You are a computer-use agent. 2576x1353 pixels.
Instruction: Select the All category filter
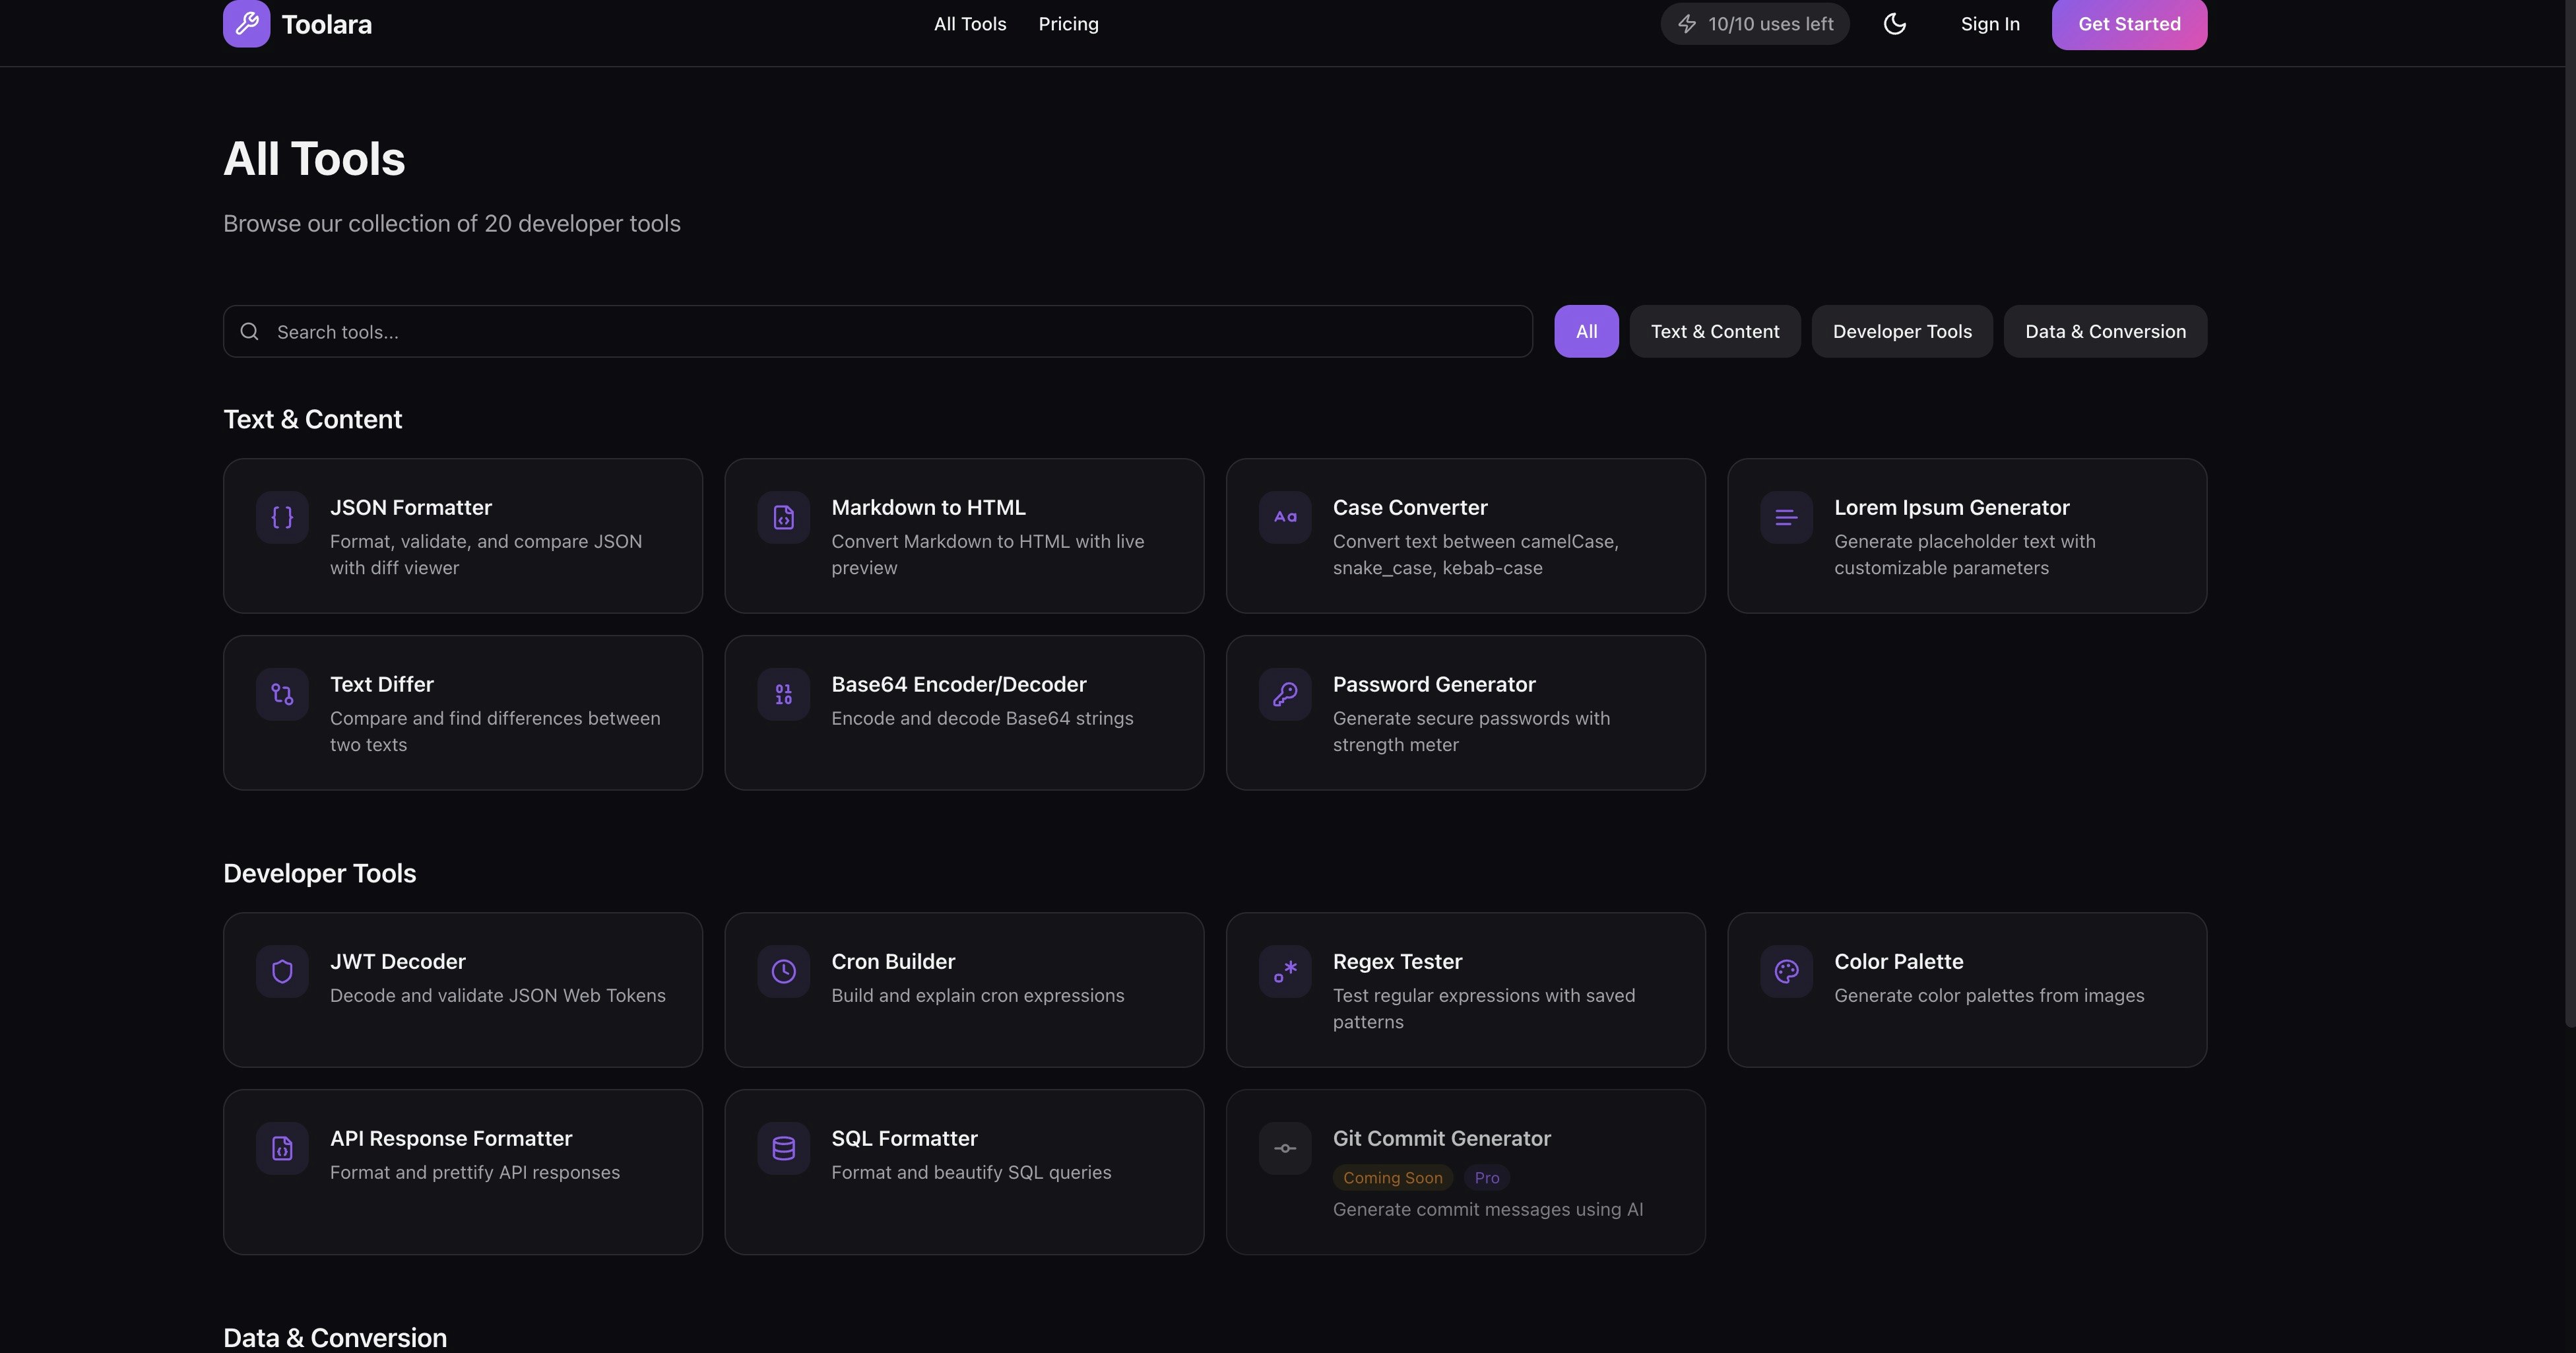1586,331
